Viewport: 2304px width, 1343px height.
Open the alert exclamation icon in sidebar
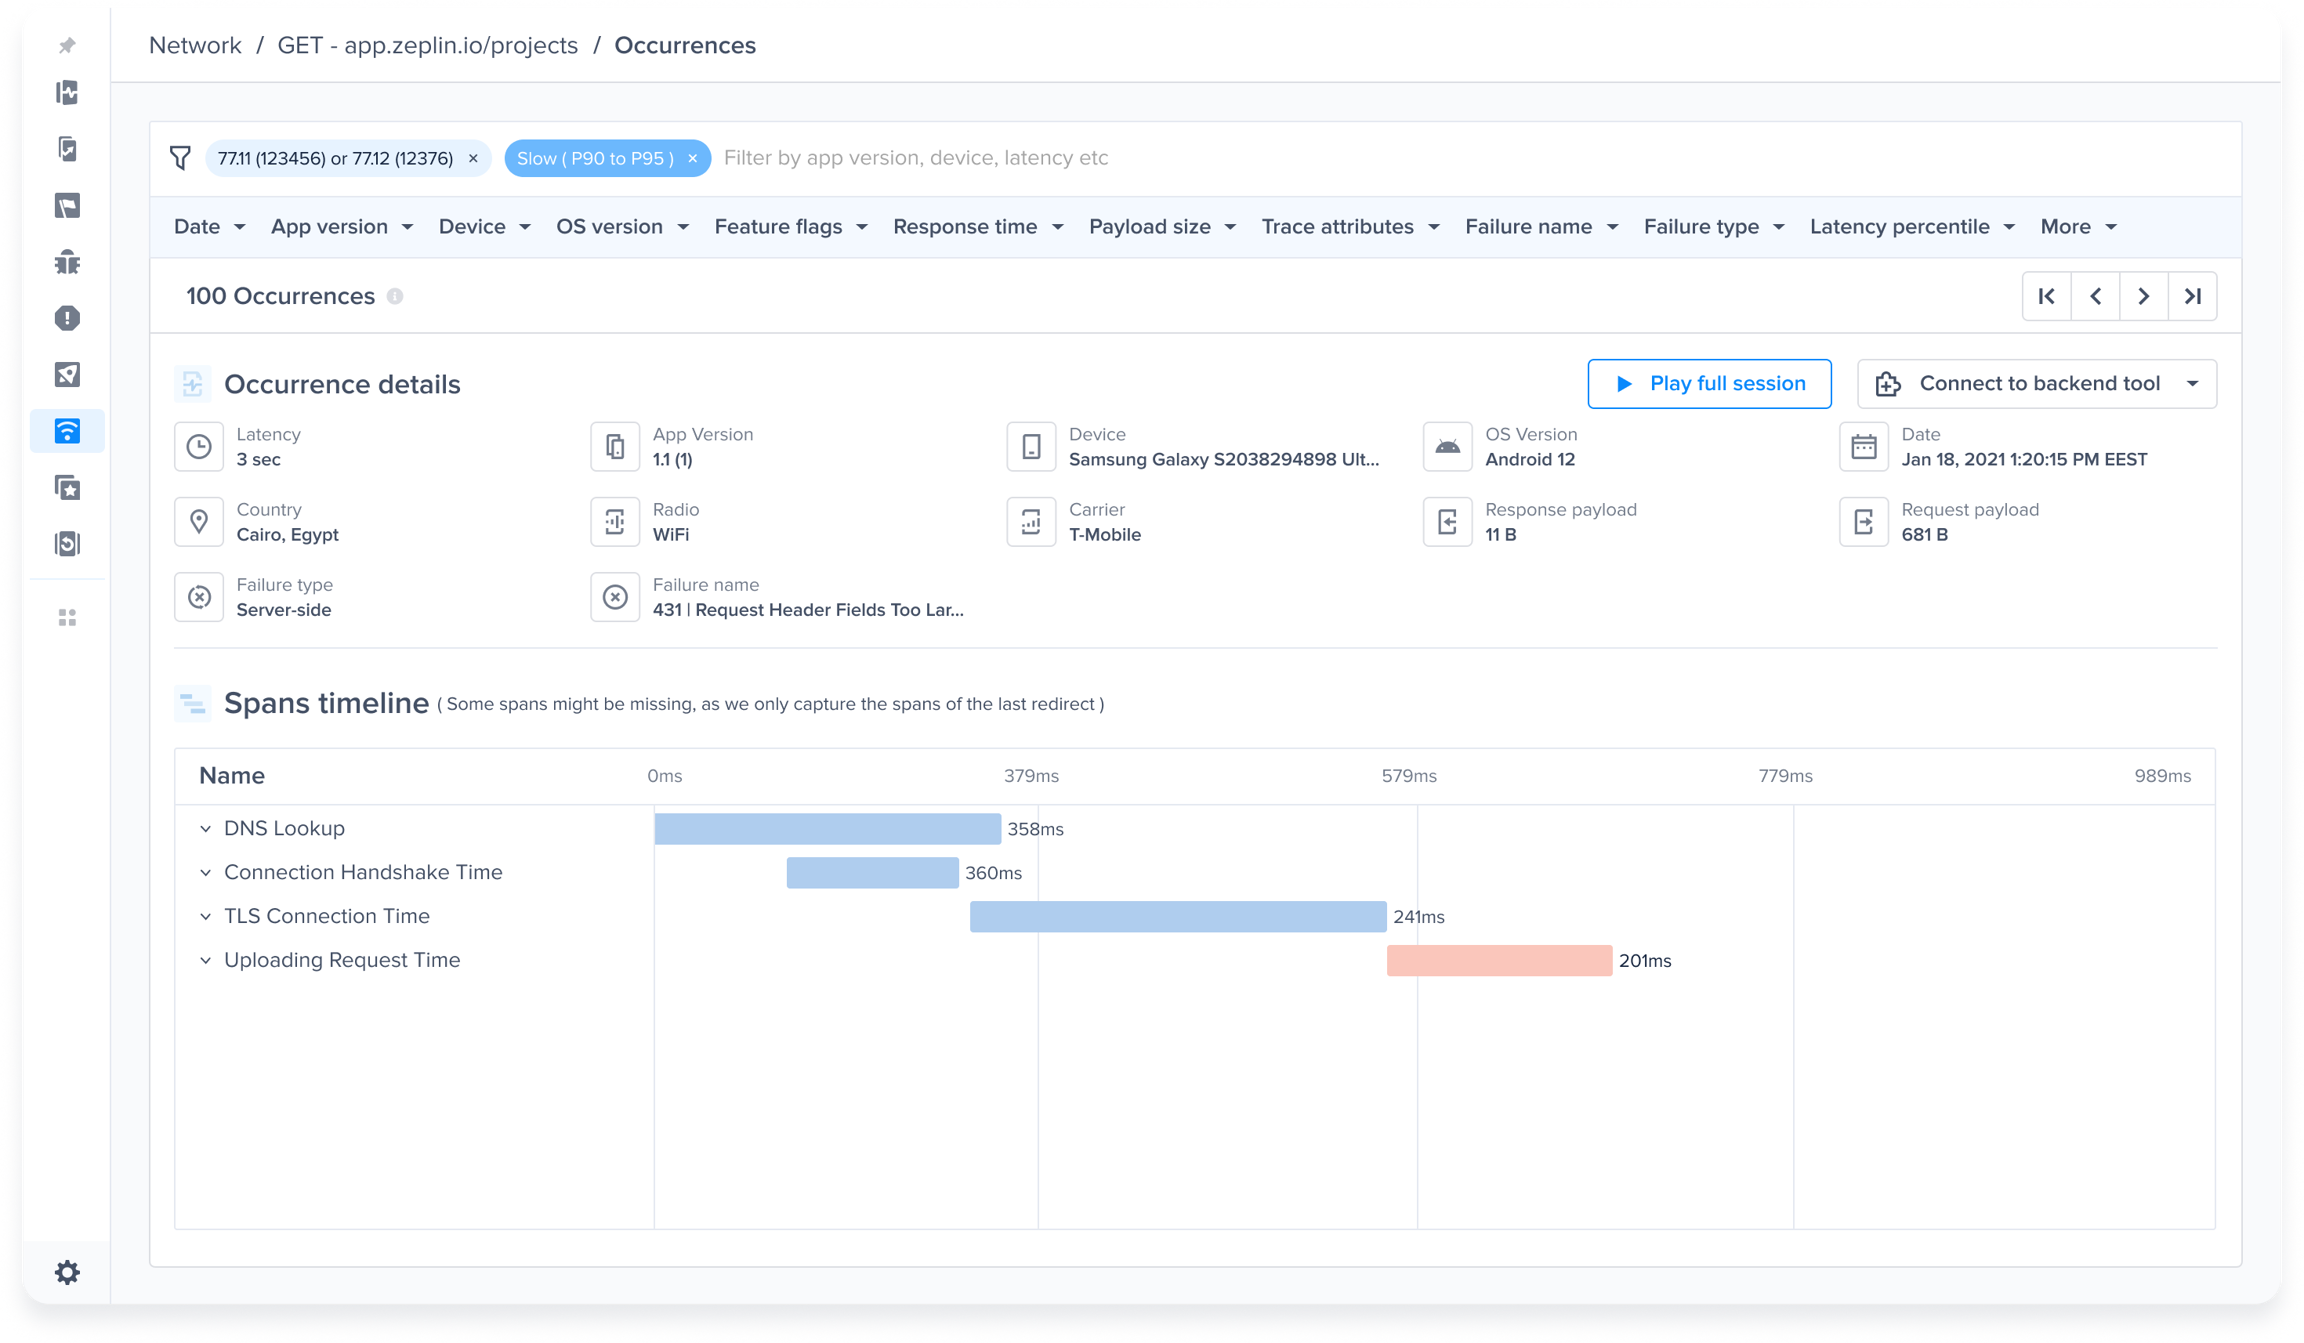point(67,318)
